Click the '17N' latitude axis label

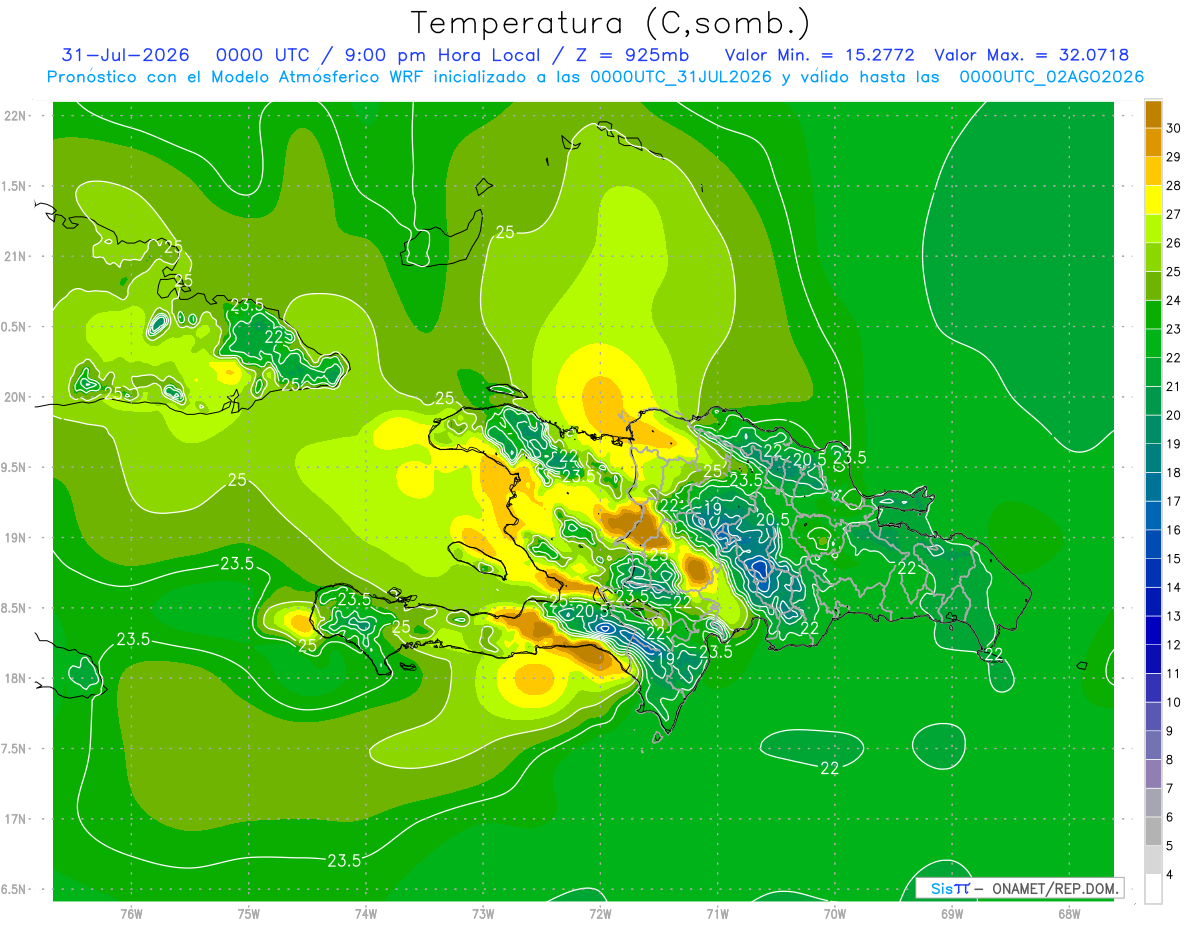[x=15, y=819]
